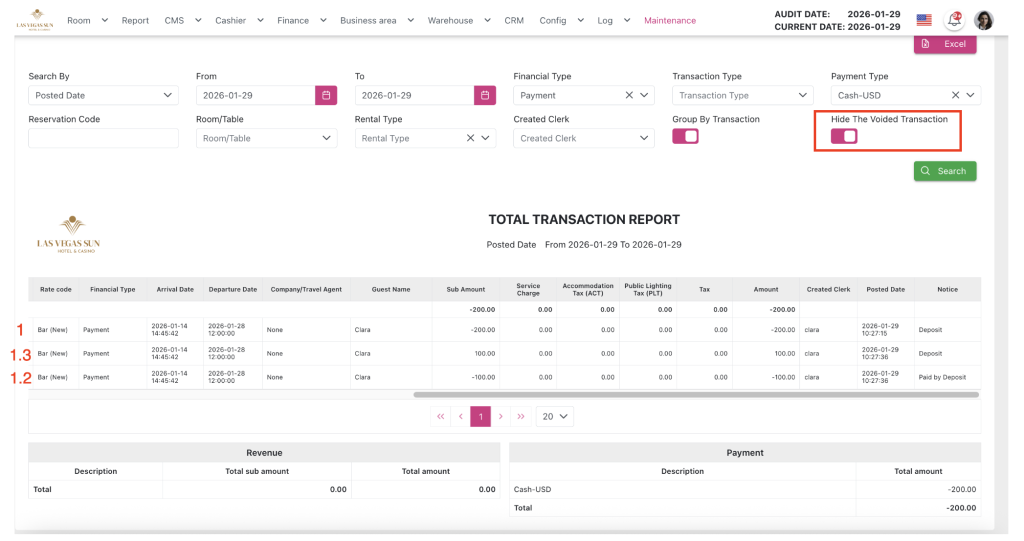Clear the Payment Type Cash-USD selection
Screen dimensions: 1024x541
coord(955,95)
